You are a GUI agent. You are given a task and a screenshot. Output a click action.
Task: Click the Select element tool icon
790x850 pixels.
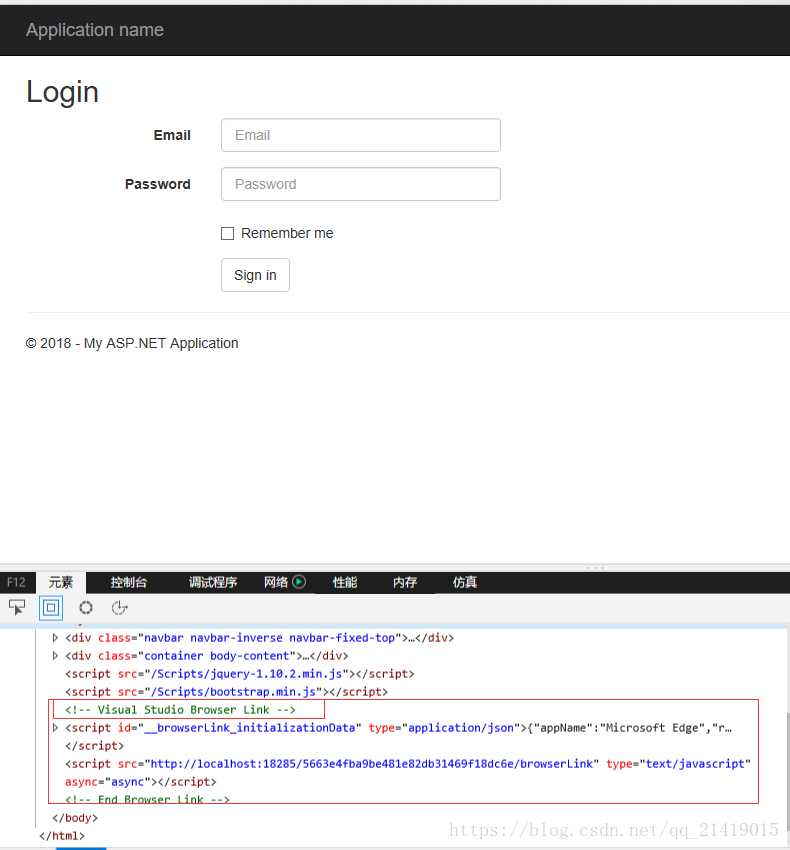point(17,608)
